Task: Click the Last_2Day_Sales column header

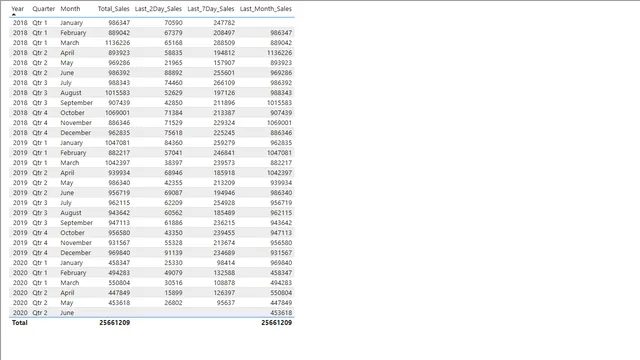Action: point(158,9)
